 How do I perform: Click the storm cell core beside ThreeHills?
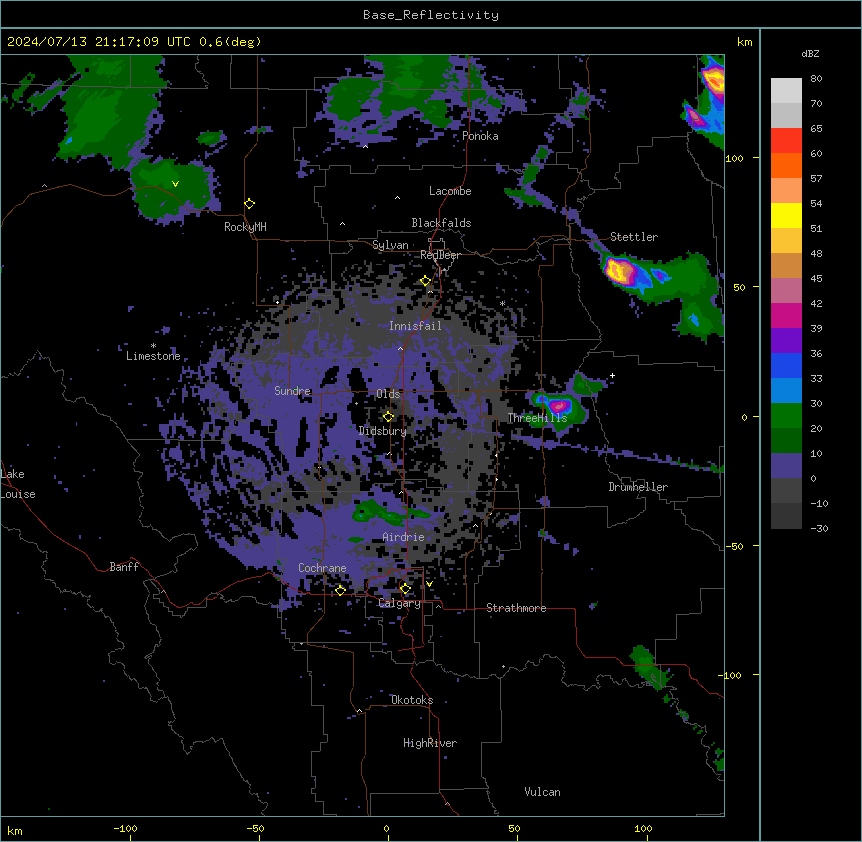(559, 406)
